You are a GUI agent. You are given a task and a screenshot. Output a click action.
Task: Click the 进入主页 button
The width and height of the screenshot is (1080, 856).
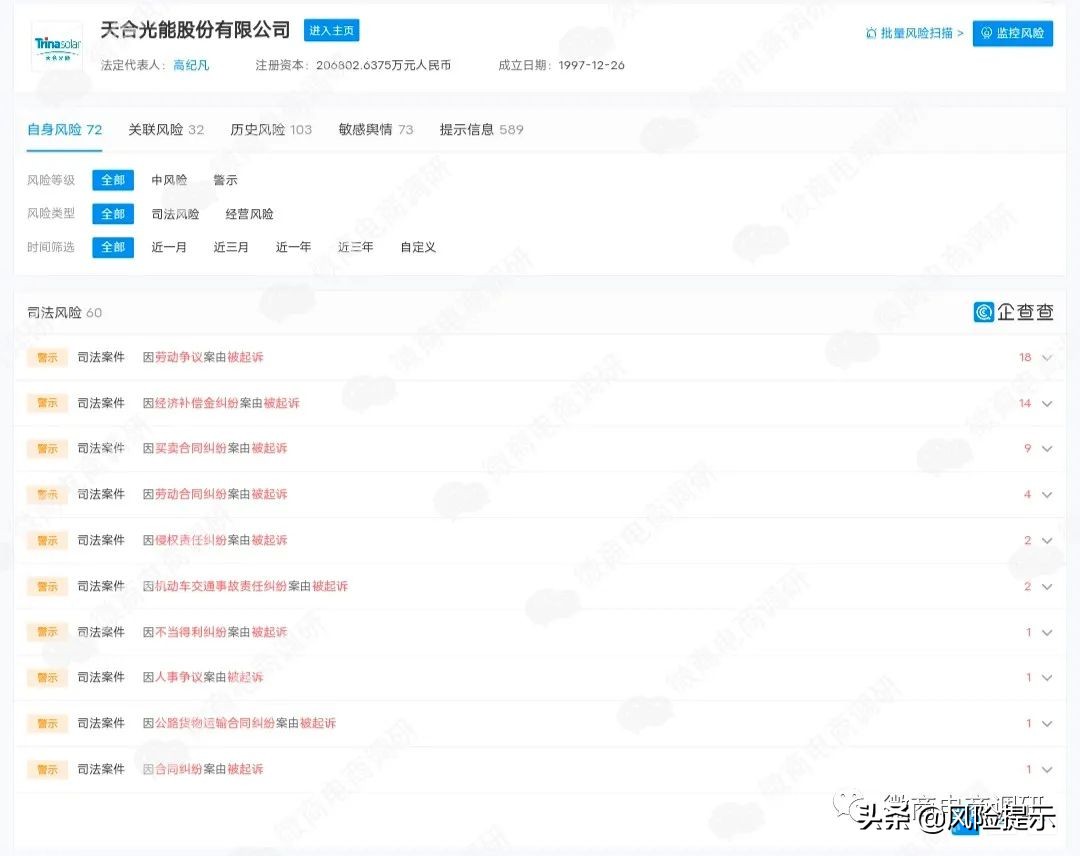pyautogui.click(x=331, y=30)
